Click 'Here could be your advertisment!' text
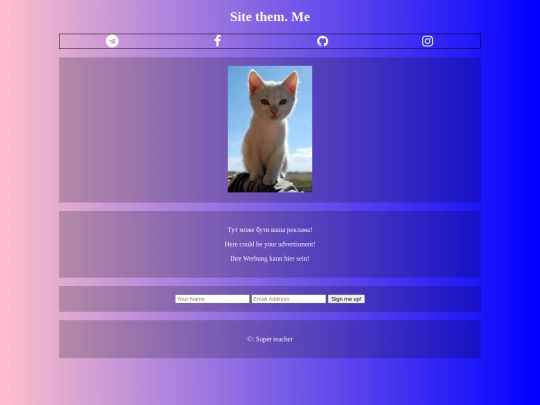 [270, 244]
